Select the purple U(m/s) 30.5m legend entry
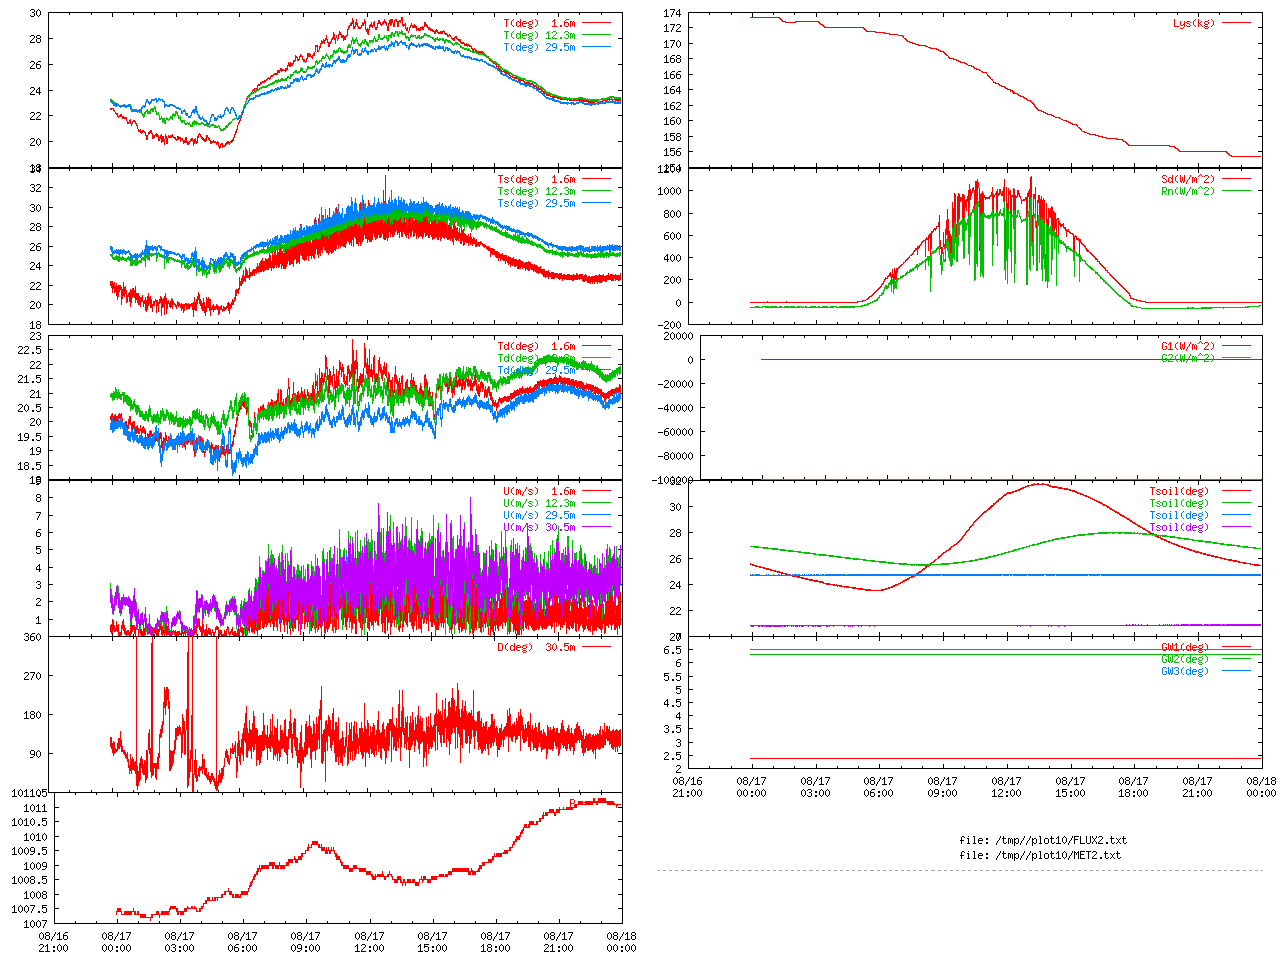1280x960 pixels. [539, 527]
